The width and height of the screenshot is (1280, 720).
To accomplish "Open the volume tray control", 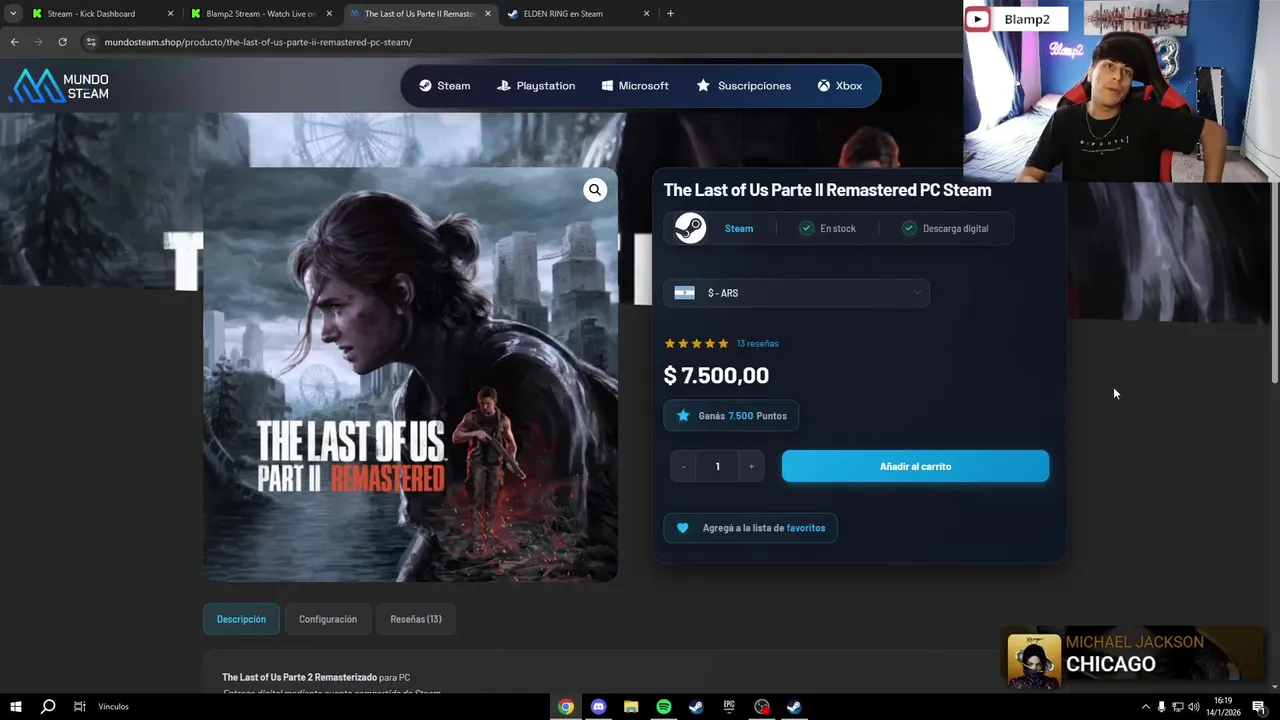I will click(x=1193, y=707).
